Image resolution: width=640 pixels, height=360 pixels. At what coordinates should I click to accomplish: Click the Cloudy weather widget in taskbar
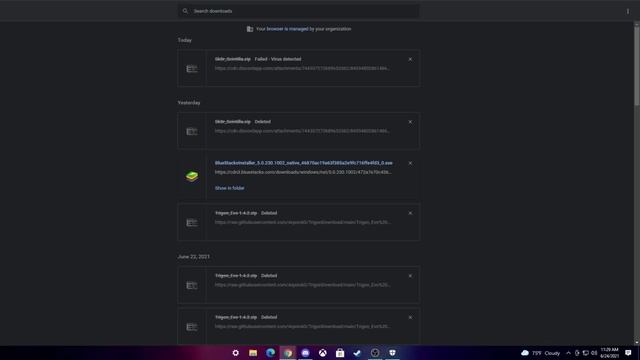coord(540,353)
